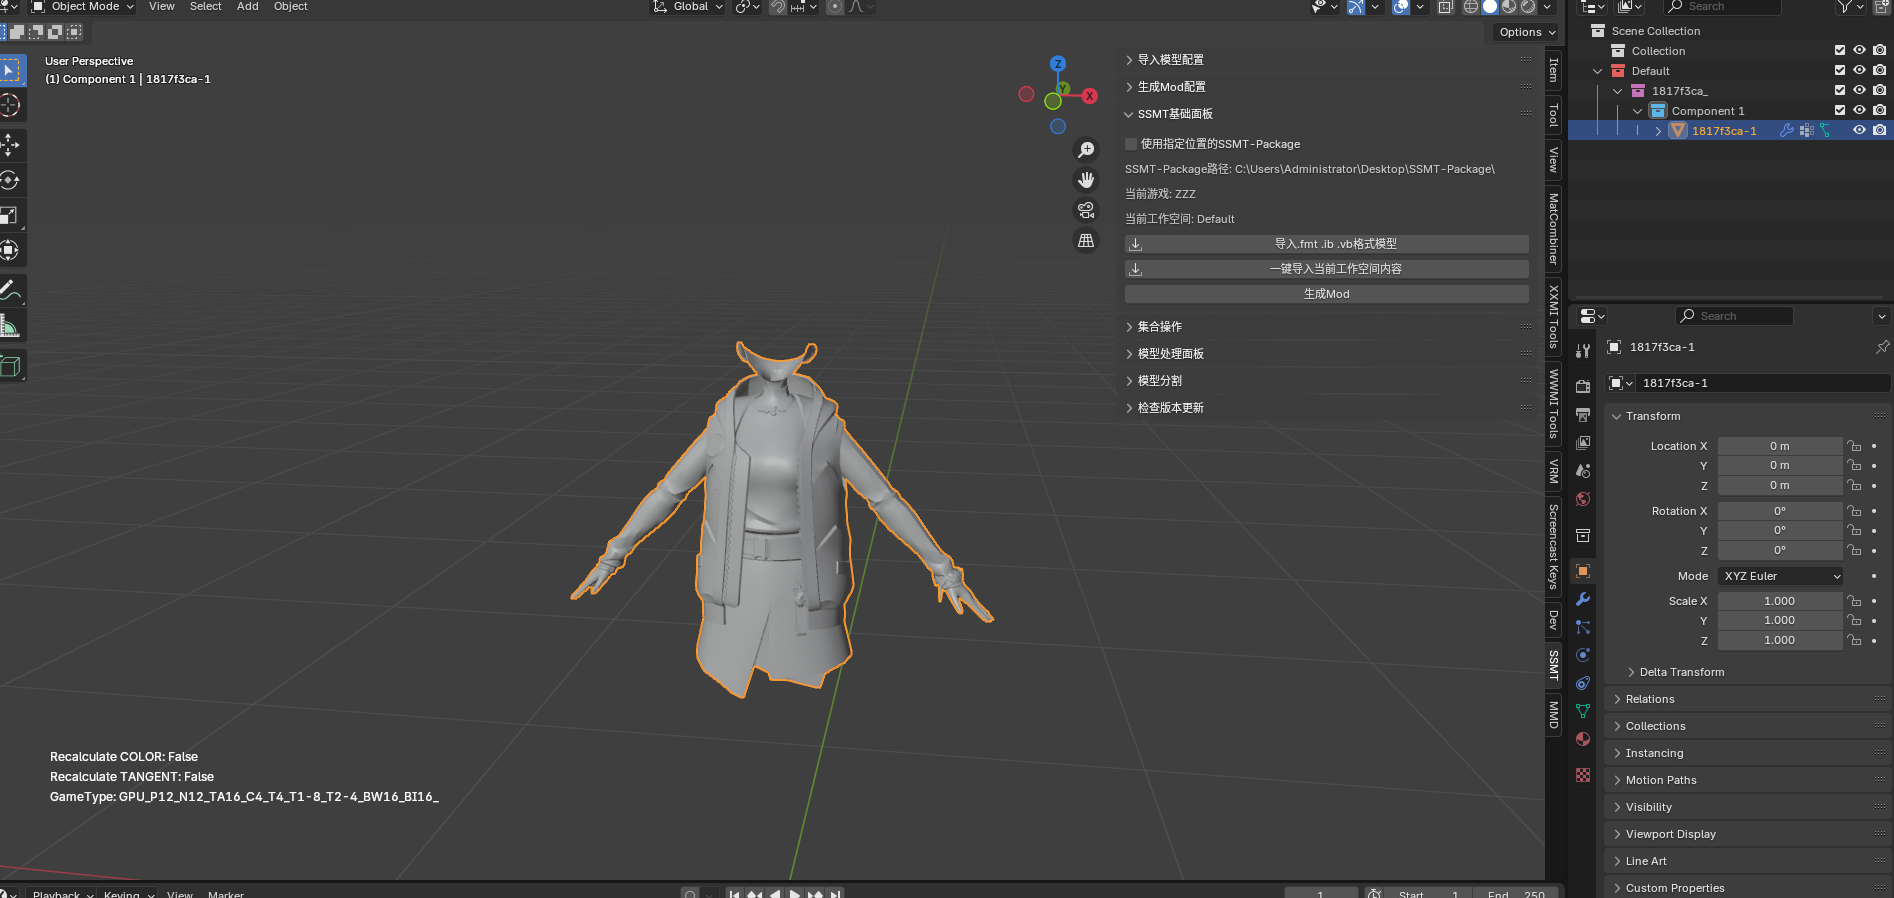Viewport: 1894px width, 898px height.
Task: Lock the Location X value
Action: tap(1854, 446)
